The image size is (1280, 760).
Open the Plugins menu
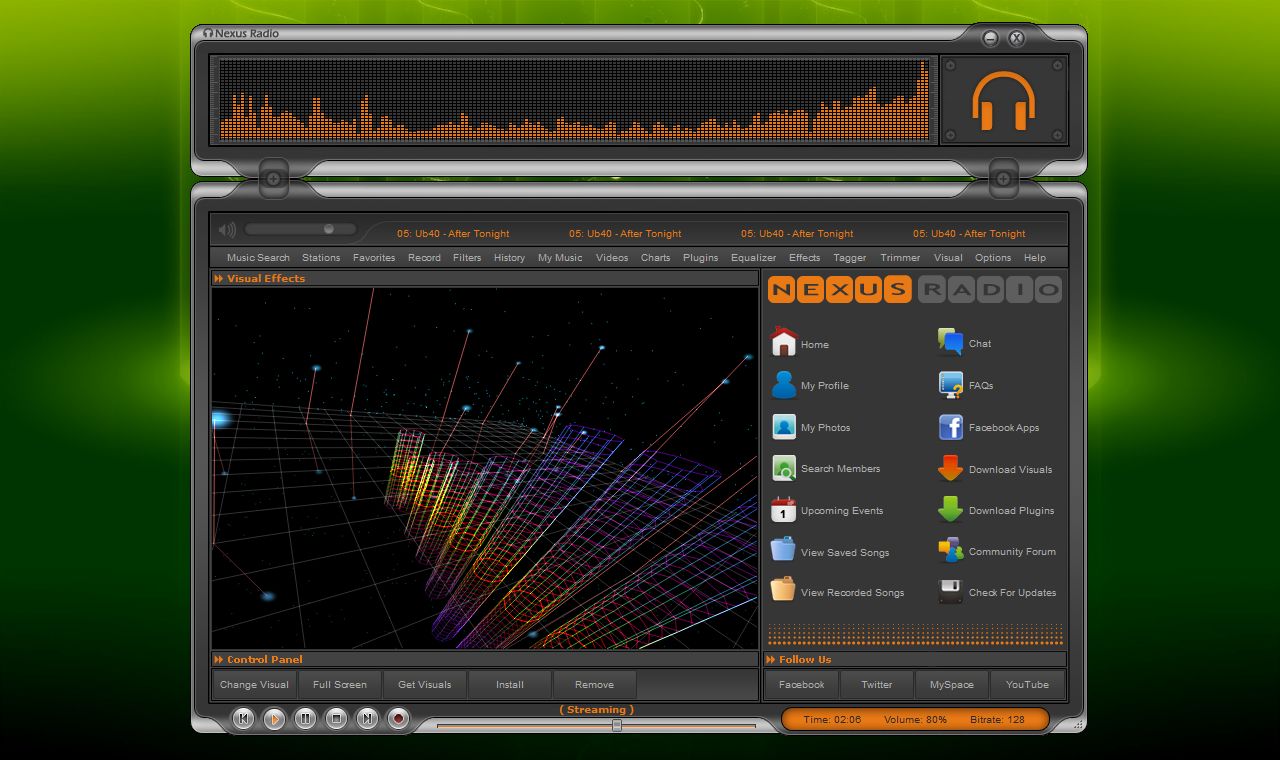pyautogui.click(x=700, y=258)
